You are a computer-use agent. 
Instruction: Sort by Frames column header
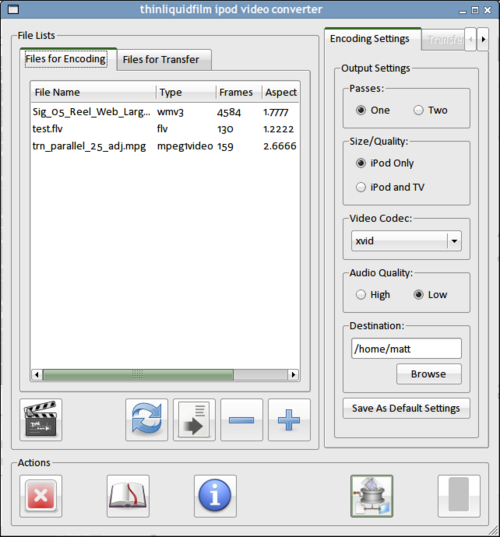239,92
